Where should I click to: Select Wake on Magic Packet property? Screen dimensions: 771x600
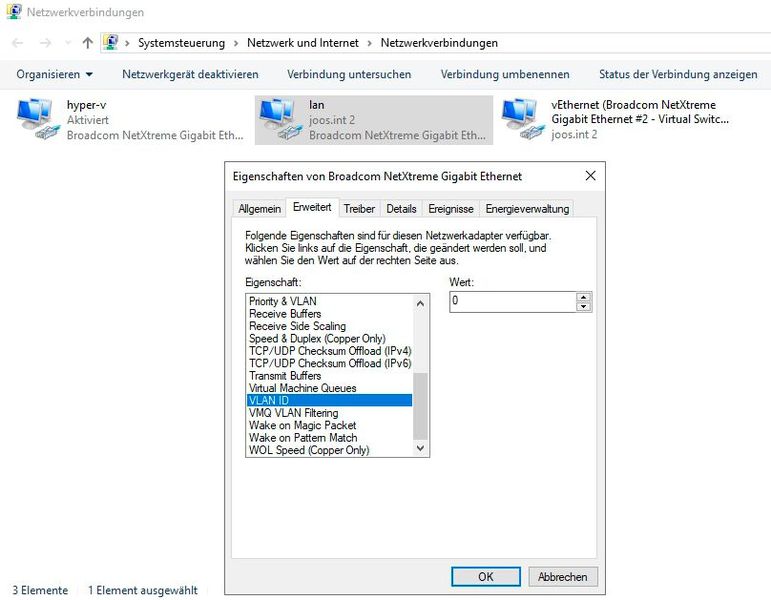[x=329, y=425]
